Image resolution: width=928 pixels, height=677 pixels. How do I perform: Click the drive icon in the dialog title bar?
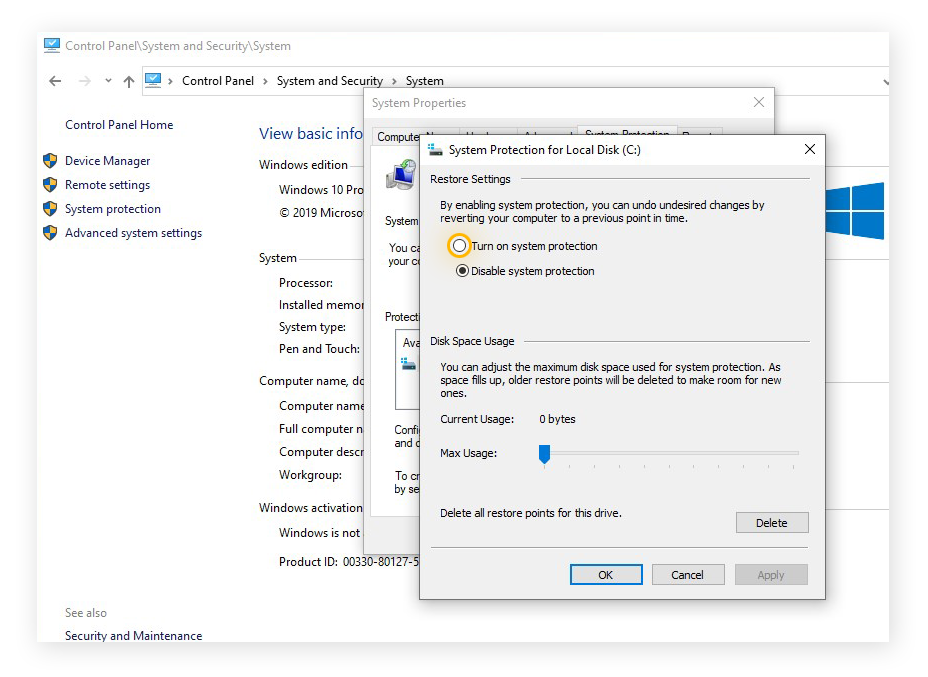[x=434, y=149]
